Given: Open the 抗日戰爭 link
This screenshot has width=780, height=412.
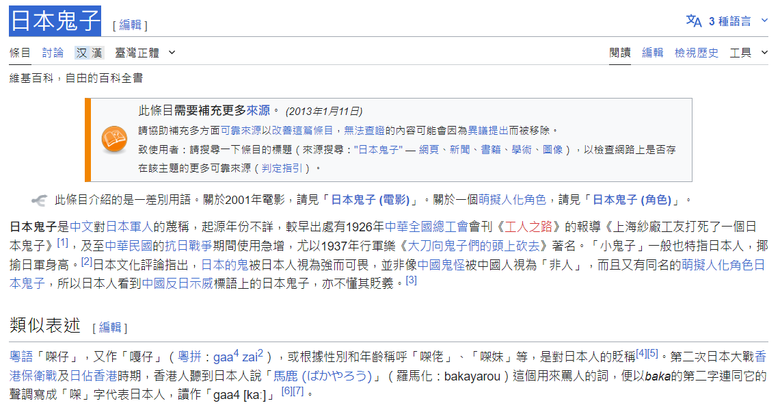Looking at the screenshot, I should click(189, 246).
